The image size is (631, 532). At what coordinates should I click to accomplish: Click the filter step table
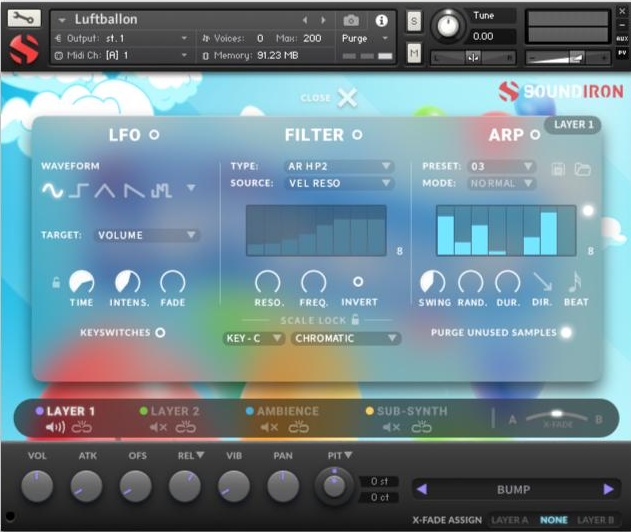pos(316,230)
